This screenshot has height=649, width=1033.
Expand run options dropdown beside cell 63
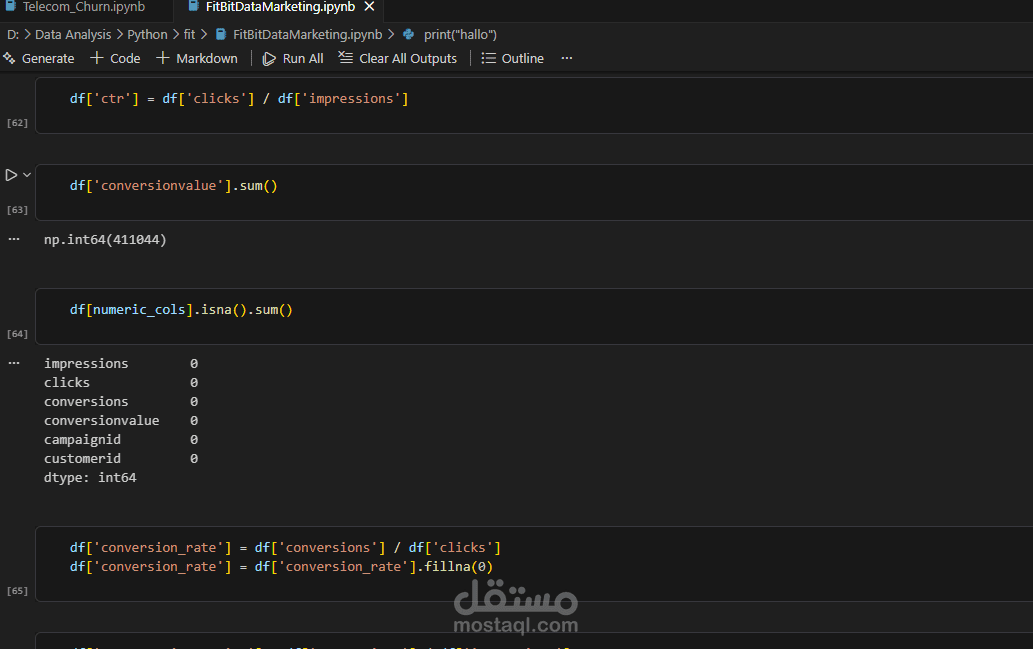tap(27, 175)
